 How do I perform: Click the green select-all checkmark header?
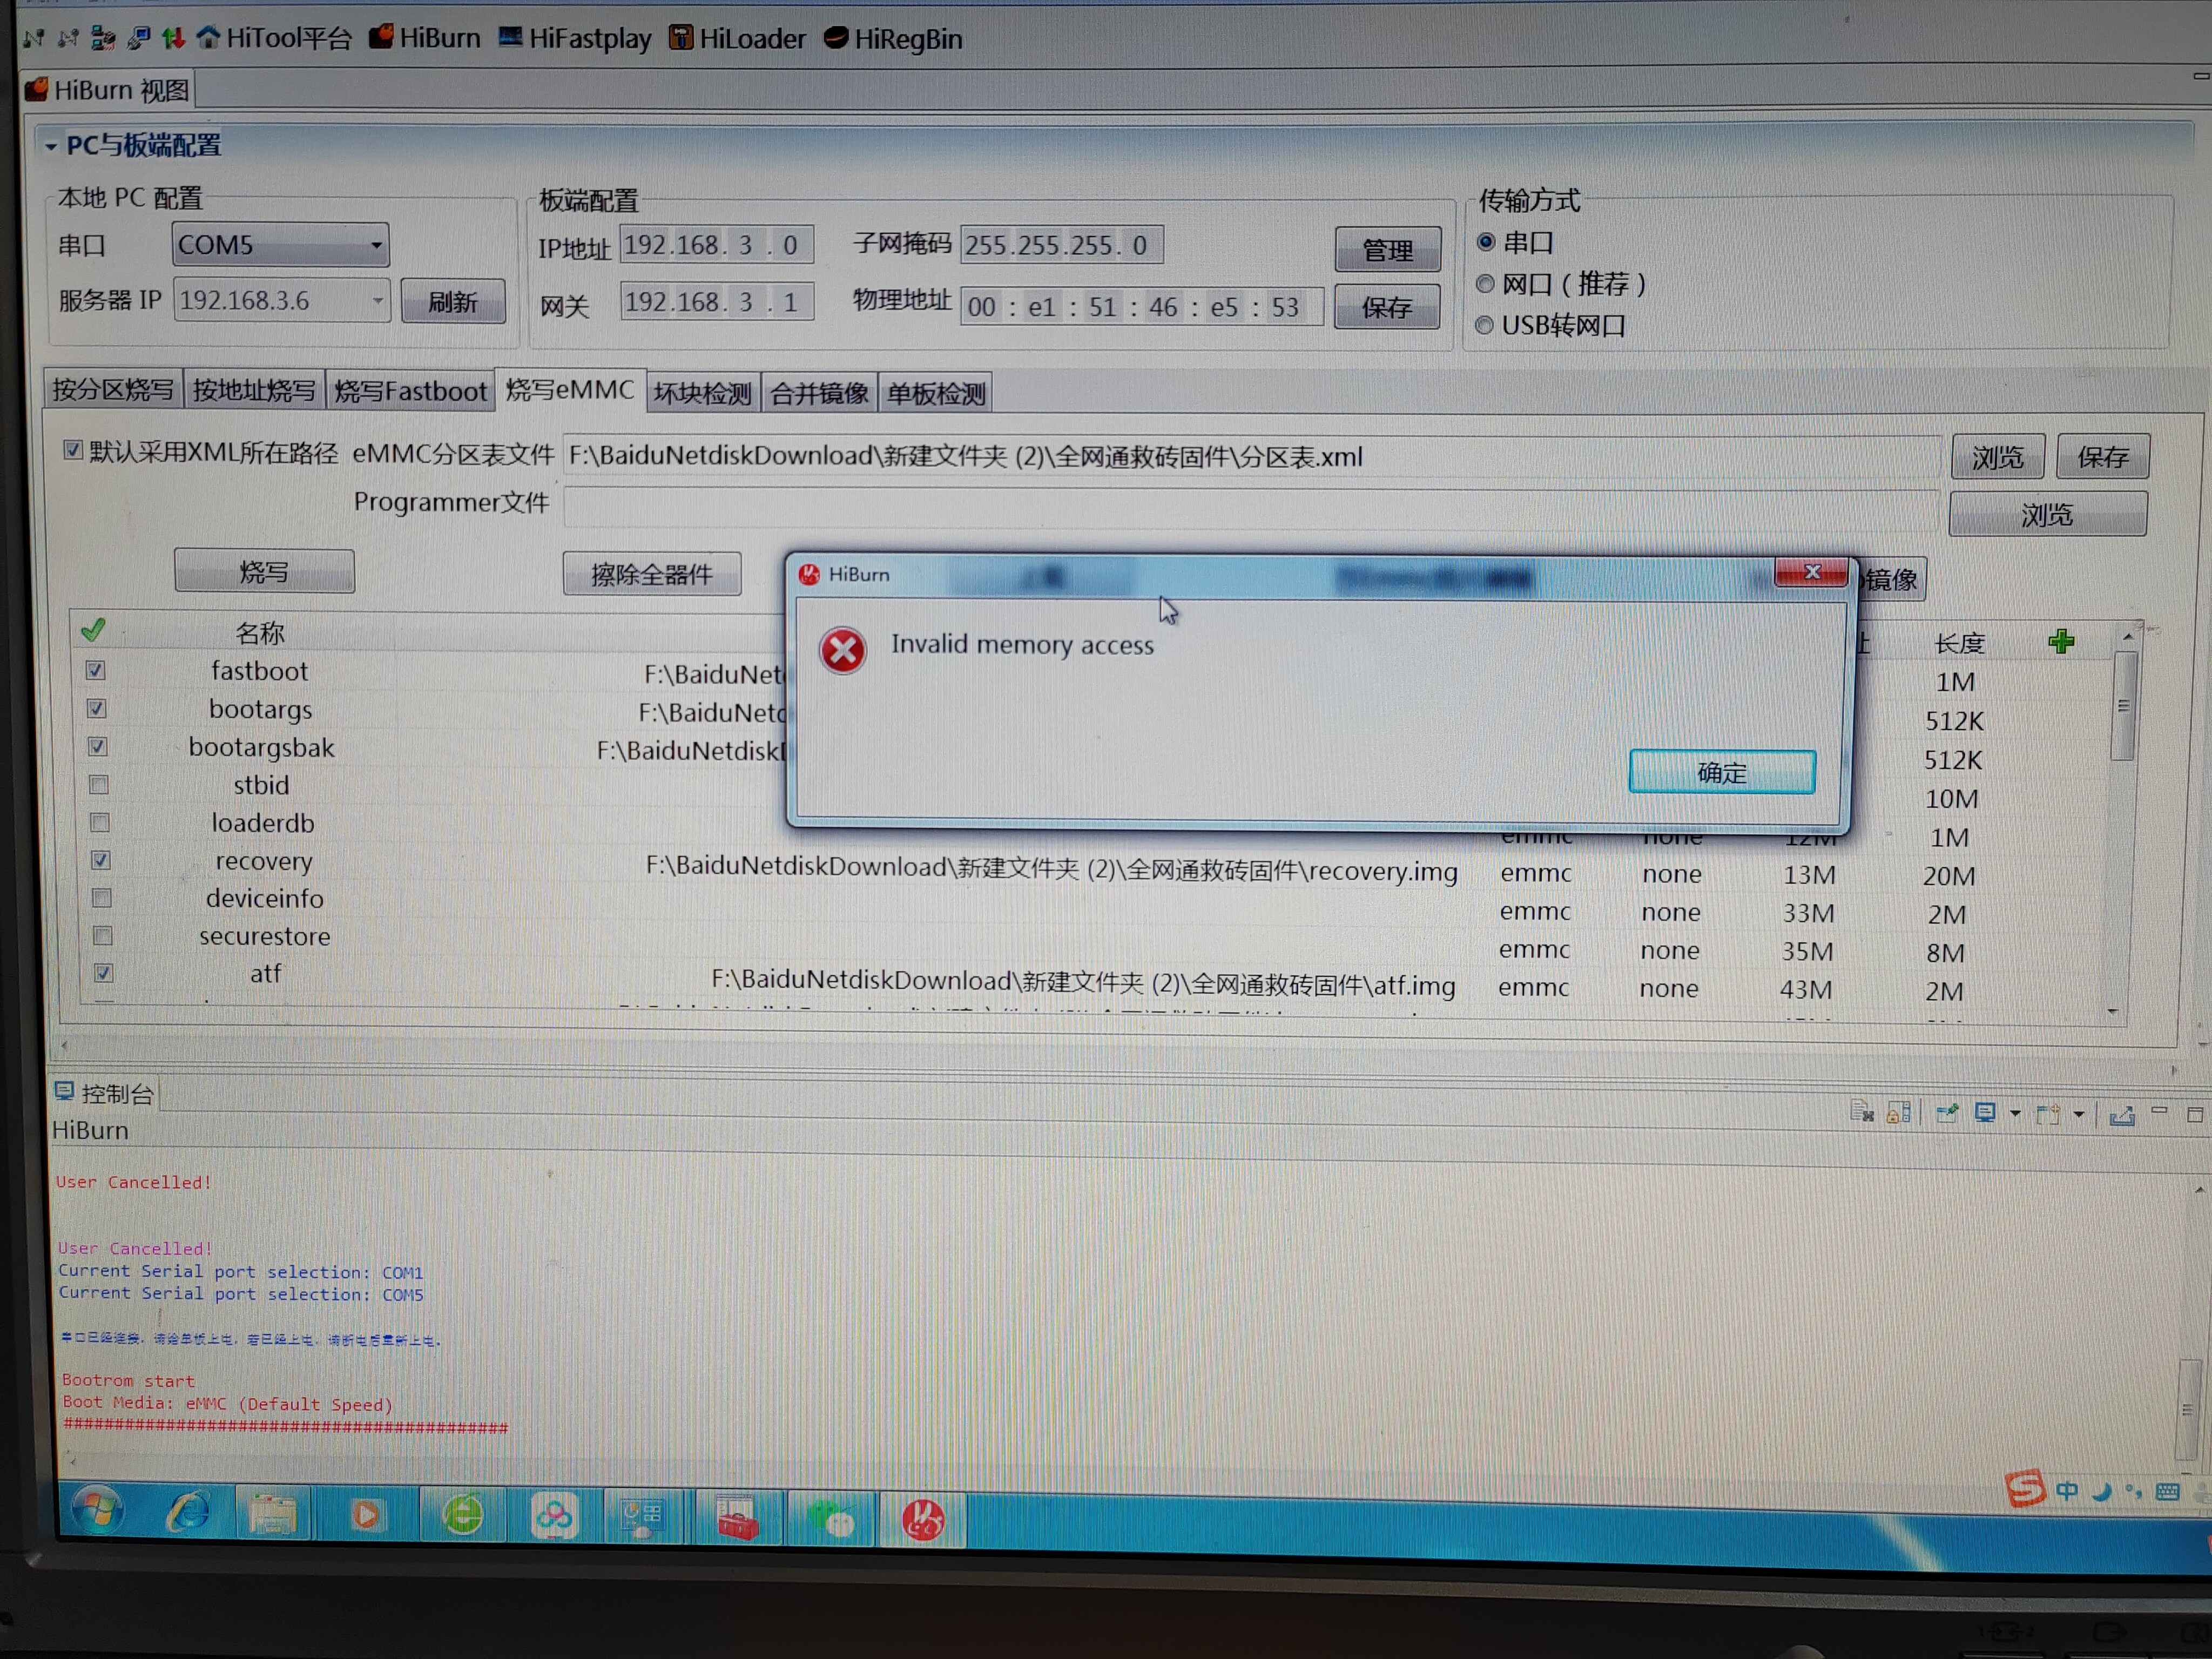(93, 630)
